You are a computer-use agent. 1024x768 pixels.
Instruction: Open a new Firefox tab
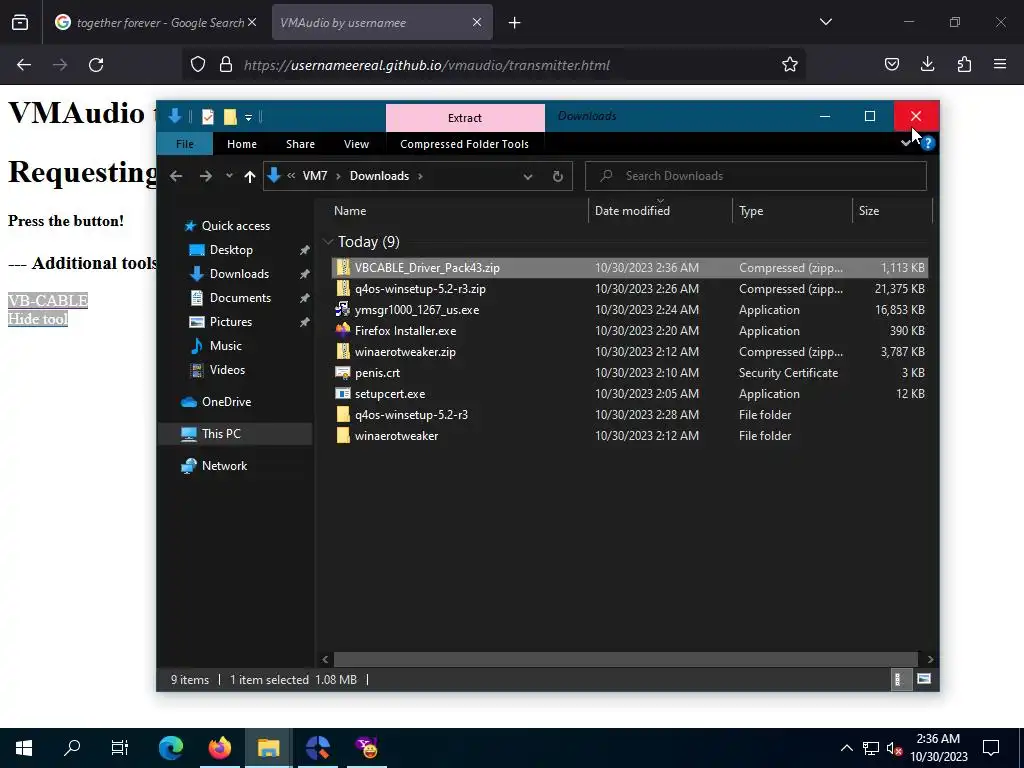515,23
